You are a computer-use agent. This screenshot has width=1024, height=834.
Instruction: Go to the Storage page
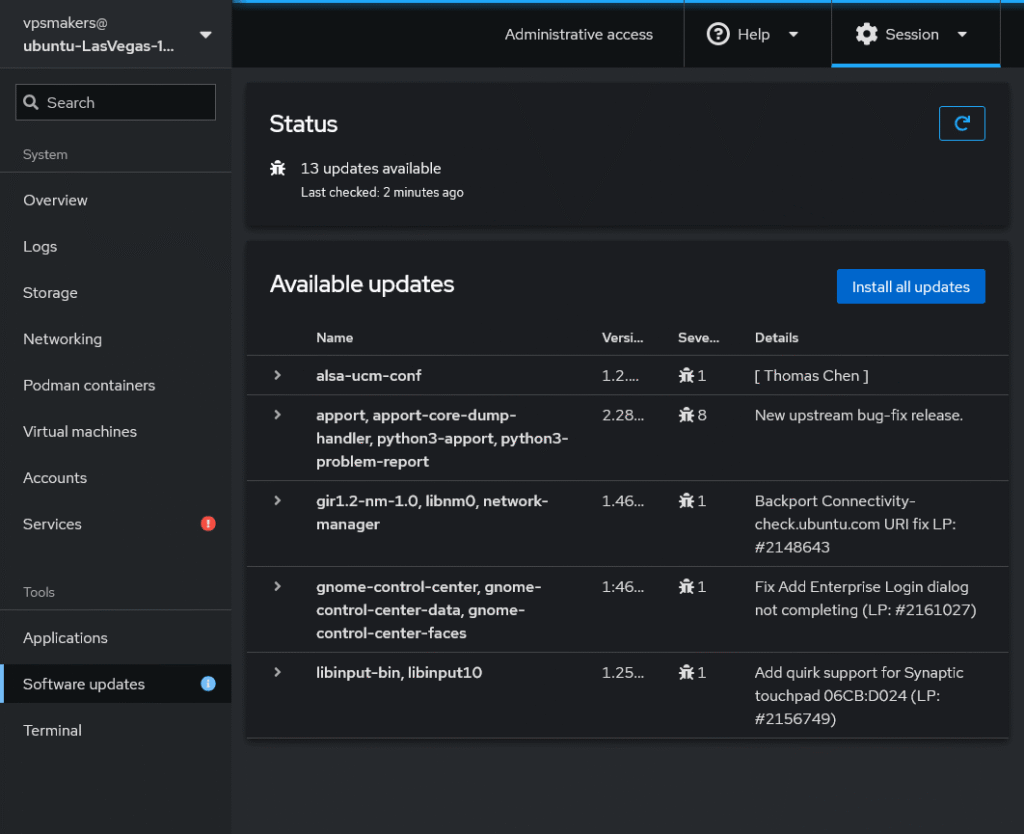pos(116,293)
